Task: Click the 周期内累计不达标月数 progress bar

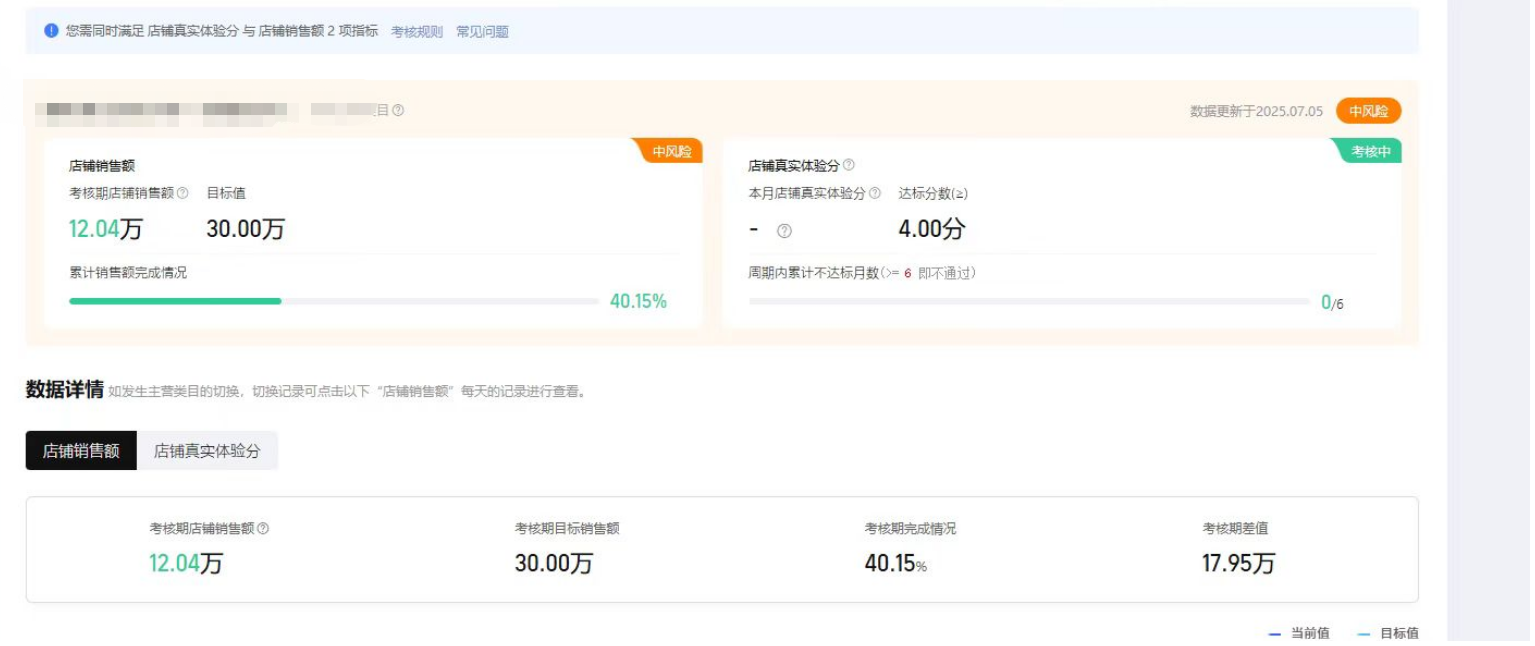Action: pyautogui.click(x=1028, y=301)
